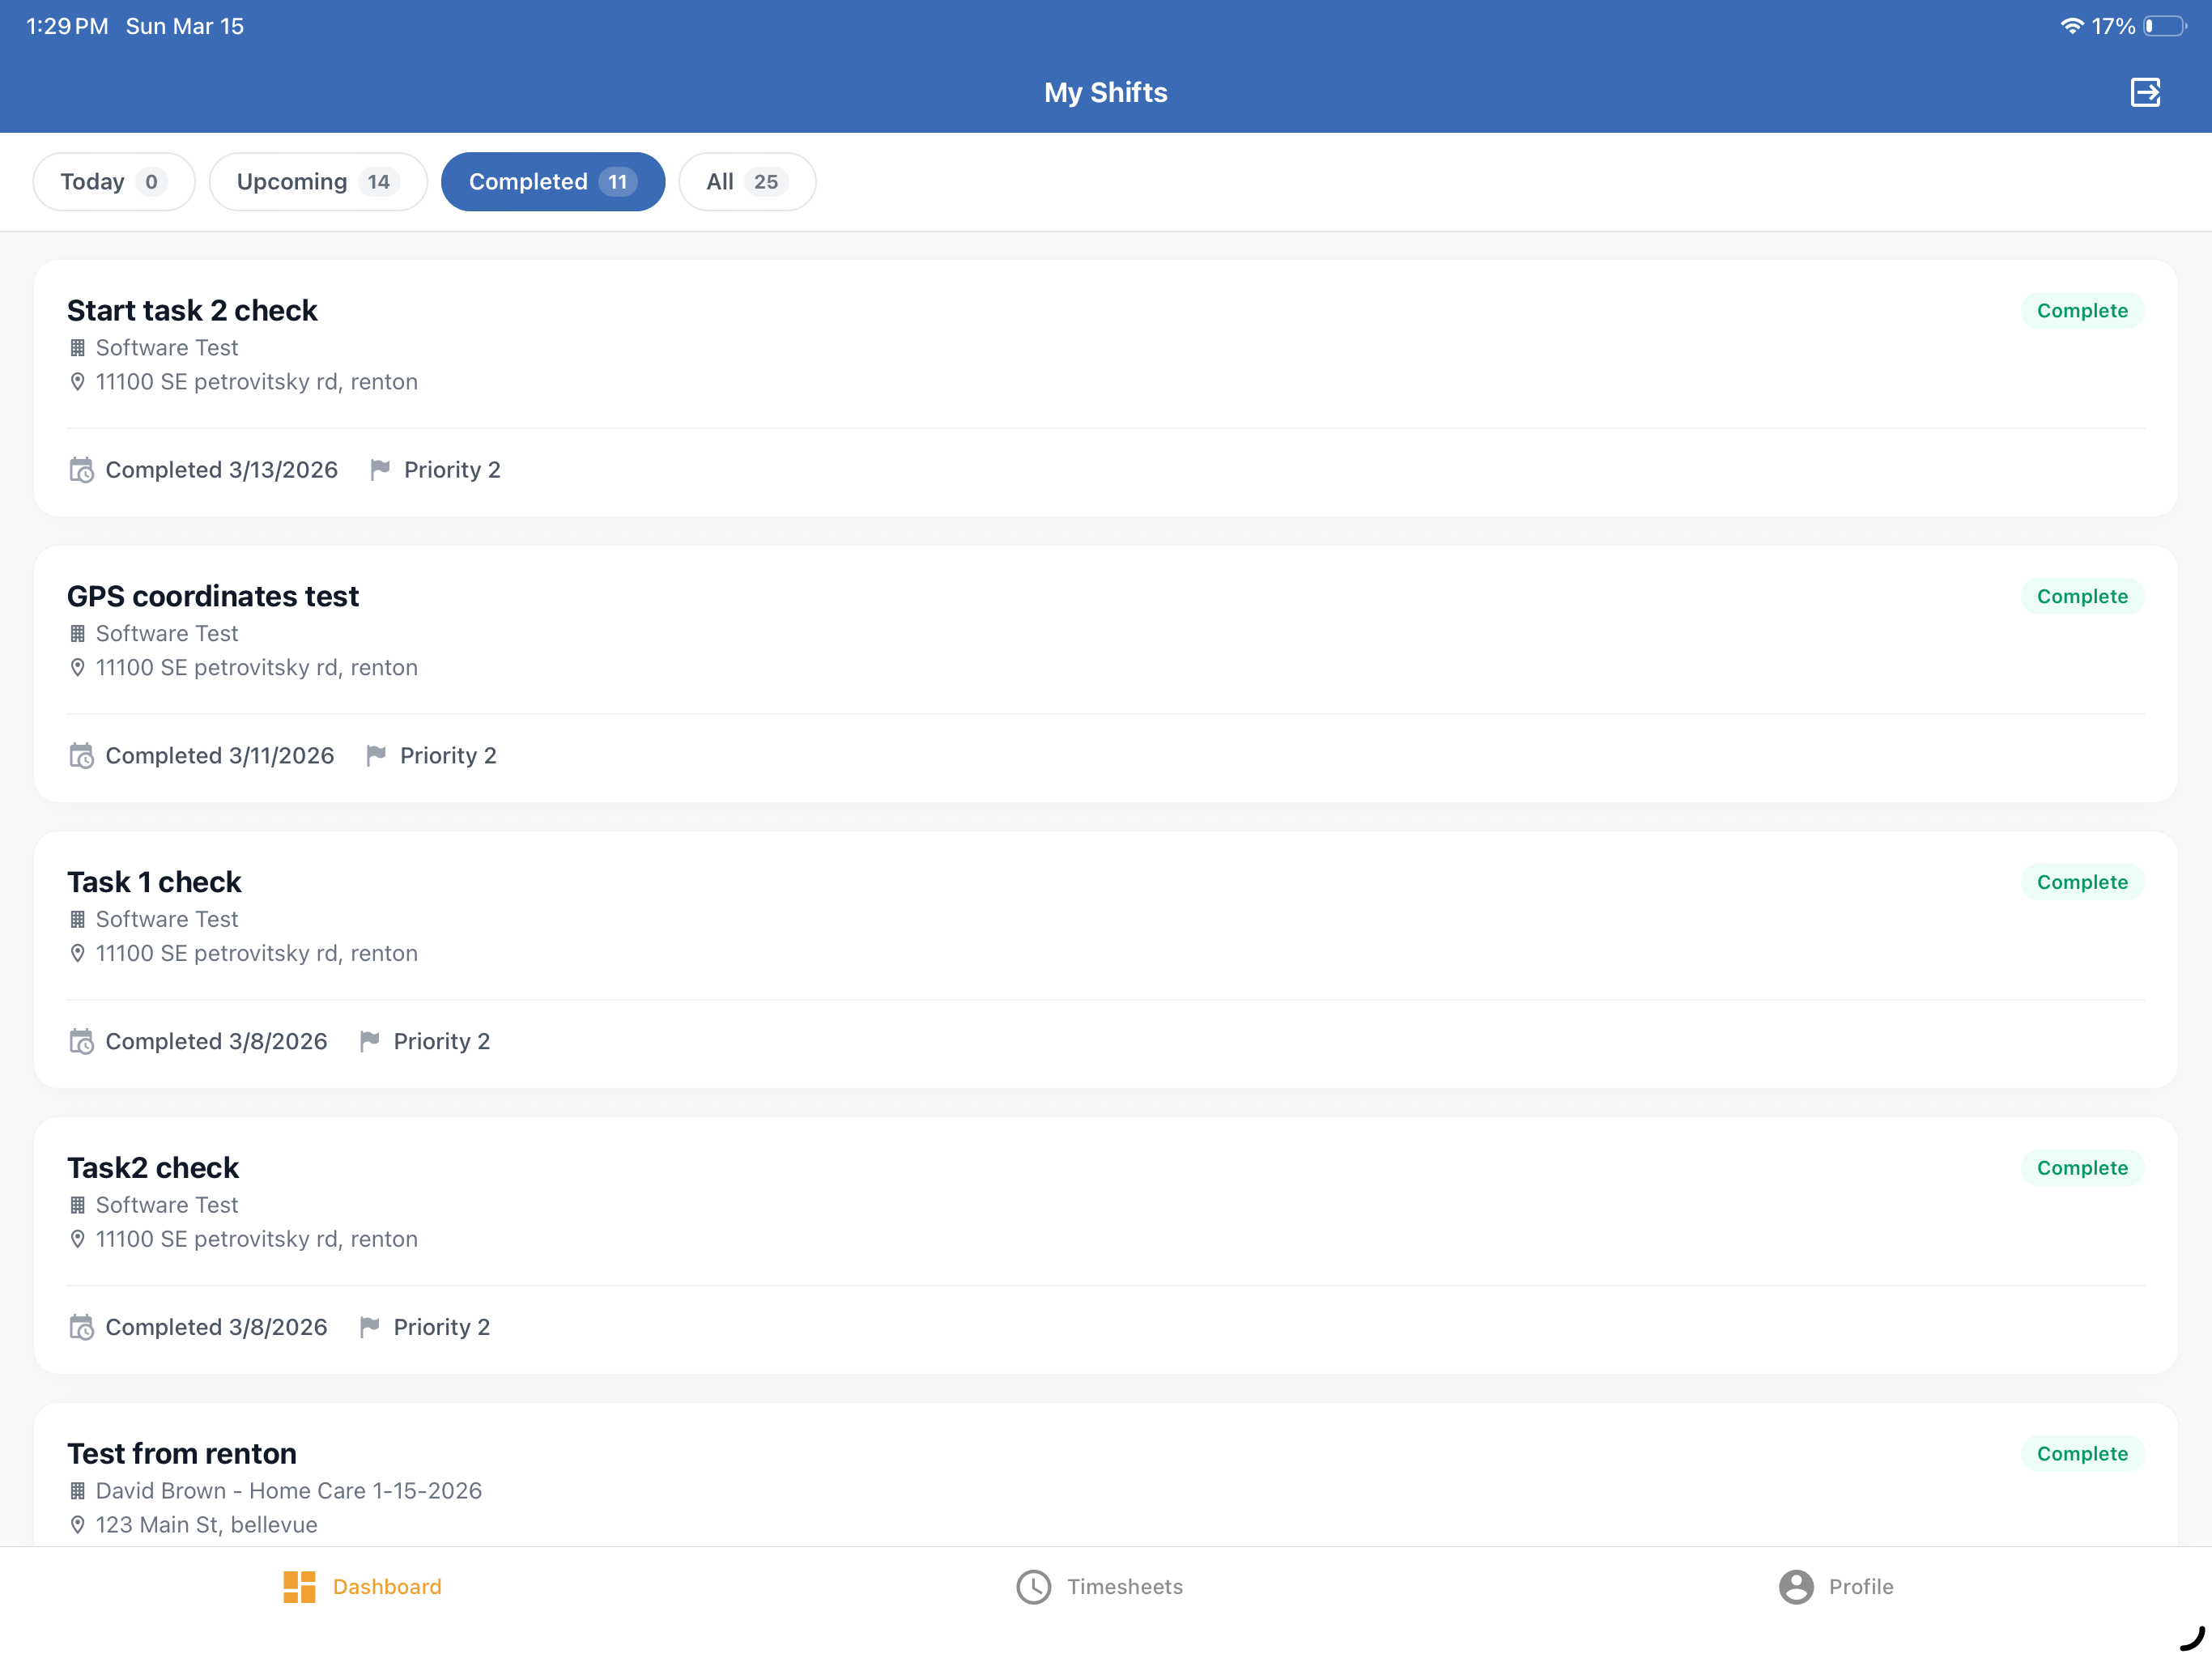Click building icon on Task 1 check
The width and height of the screenshot is (2212, 1658).
[x=77, y=919]
